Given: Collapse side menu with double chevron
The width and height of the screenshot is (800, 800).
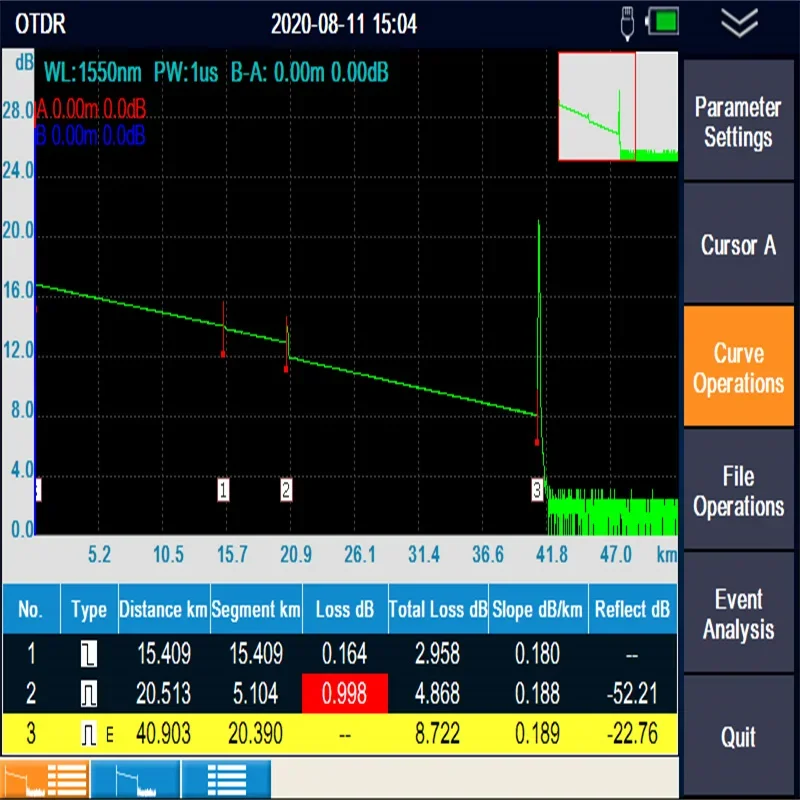Looking at the screenshot, I should (739, 23).
